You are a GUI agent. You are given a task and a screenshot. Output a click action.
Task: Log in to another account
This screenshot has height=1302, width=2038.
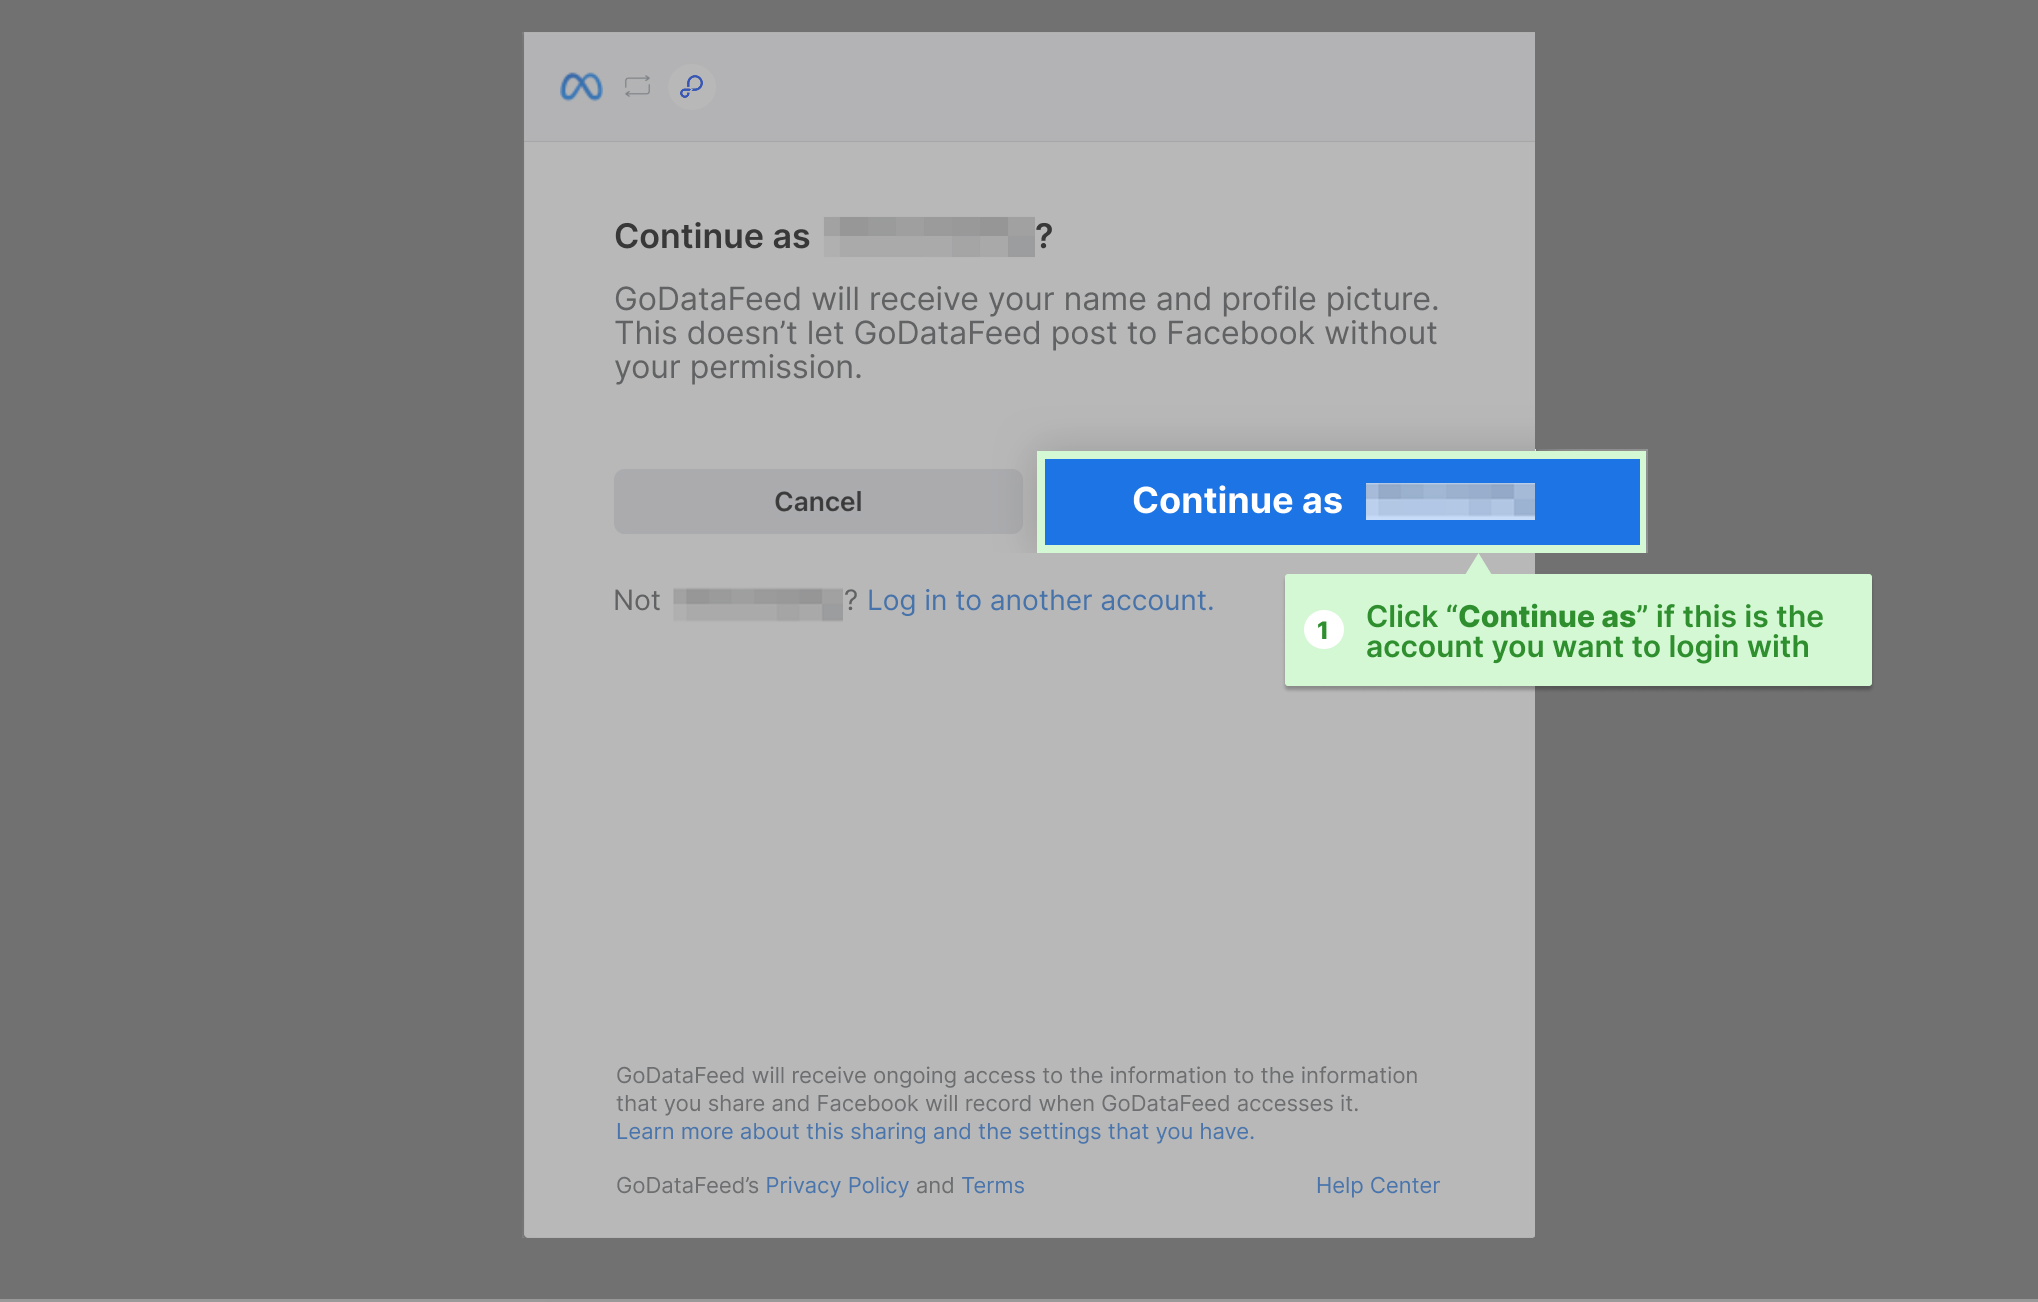(1040, 600)
